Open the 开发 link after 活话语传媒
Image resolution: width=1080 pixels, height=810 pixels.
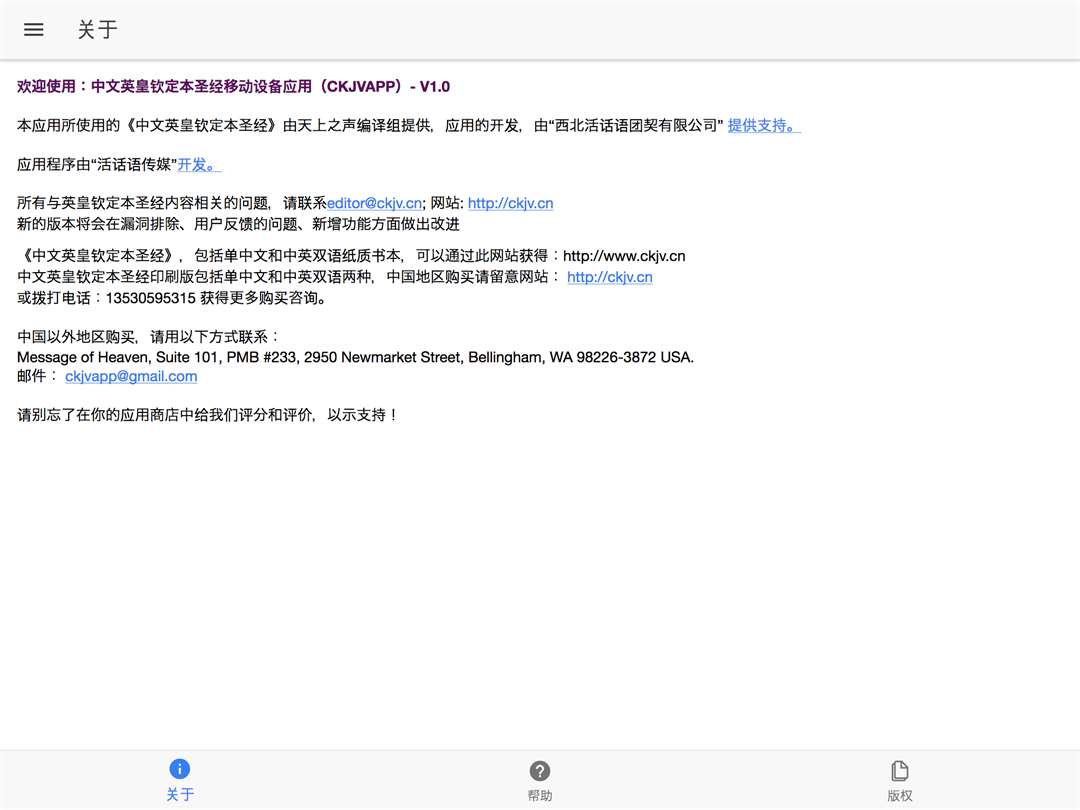click(x=199, y=165)
